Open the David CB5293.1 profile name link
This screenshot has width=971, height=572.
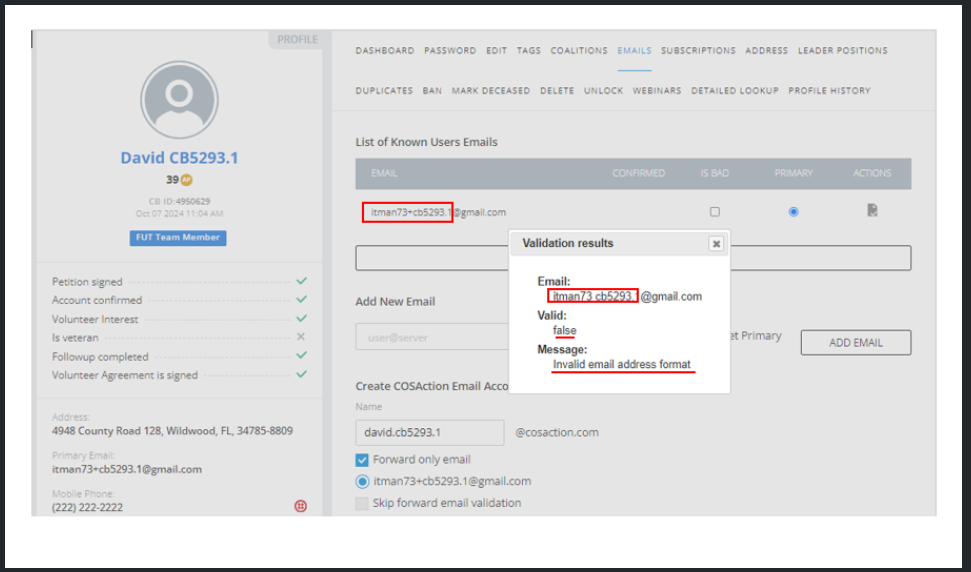coord(179,158)
